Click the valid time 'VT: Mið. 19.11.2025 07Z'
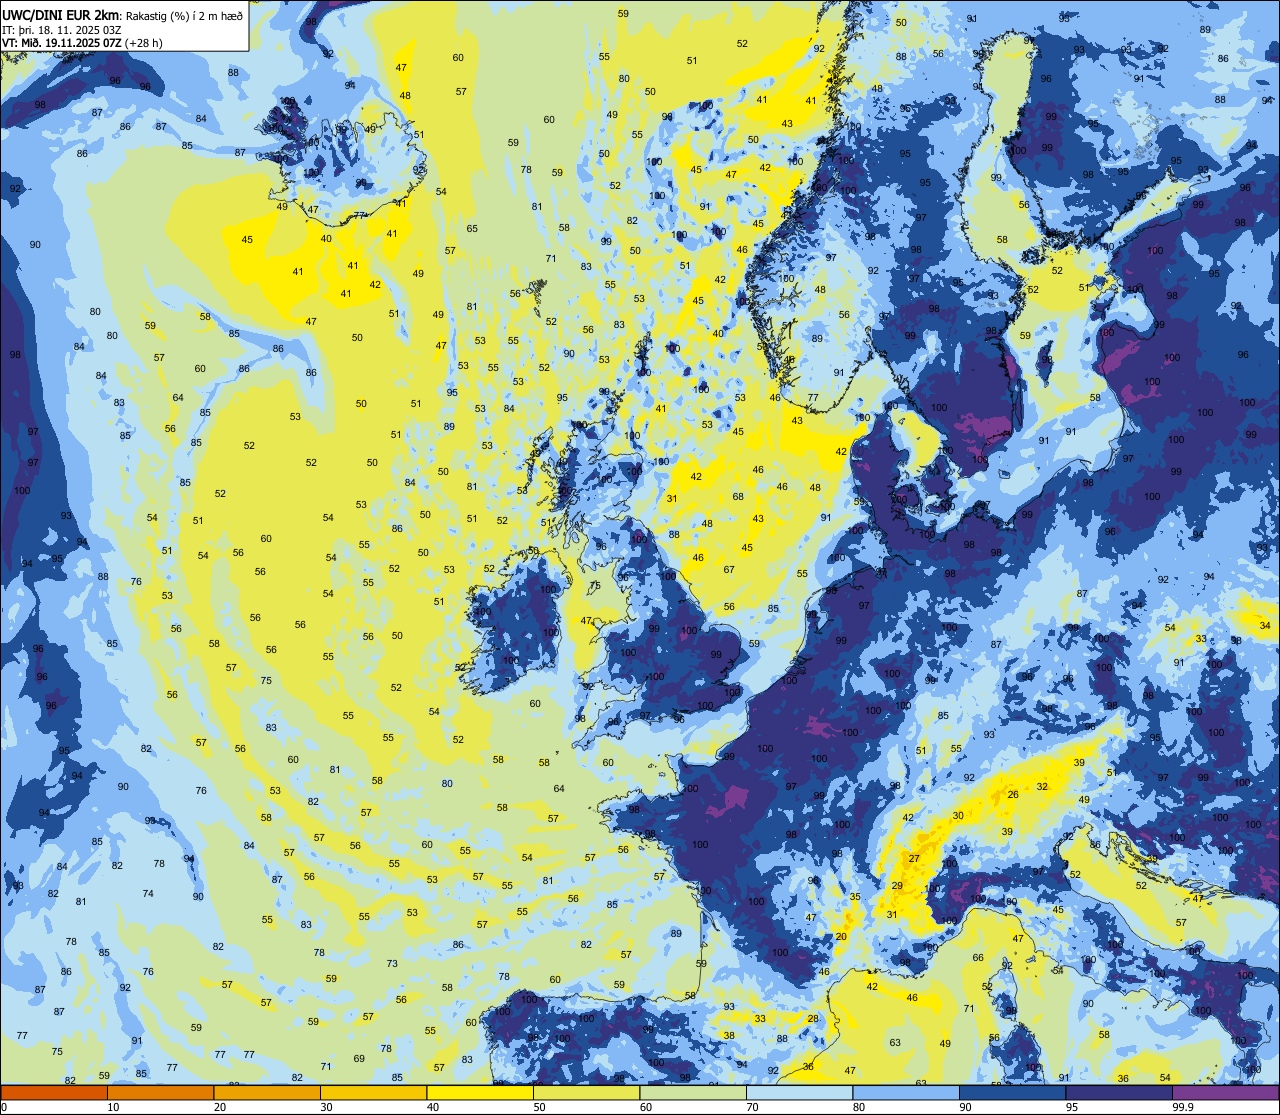This screenshot has width=1280, height=1115. tap(62, 43)
